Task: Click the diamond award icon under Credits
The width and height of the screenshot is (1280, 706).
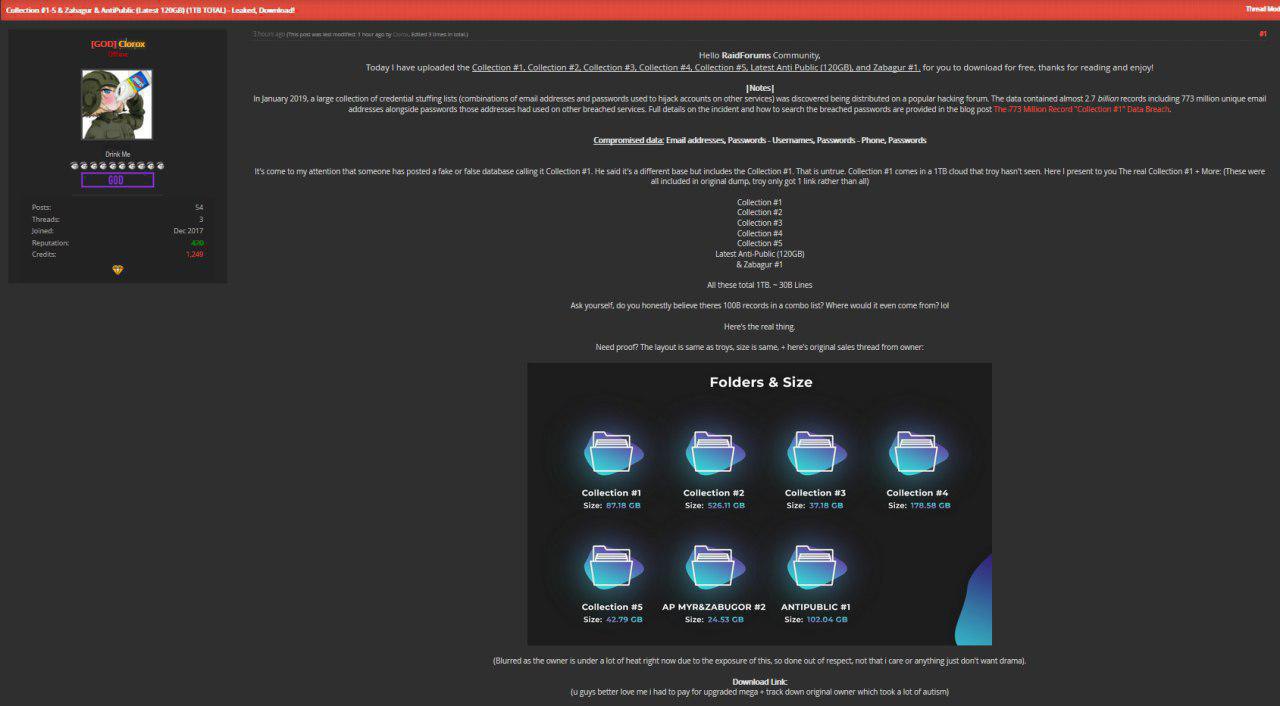Action: [117, 270]
